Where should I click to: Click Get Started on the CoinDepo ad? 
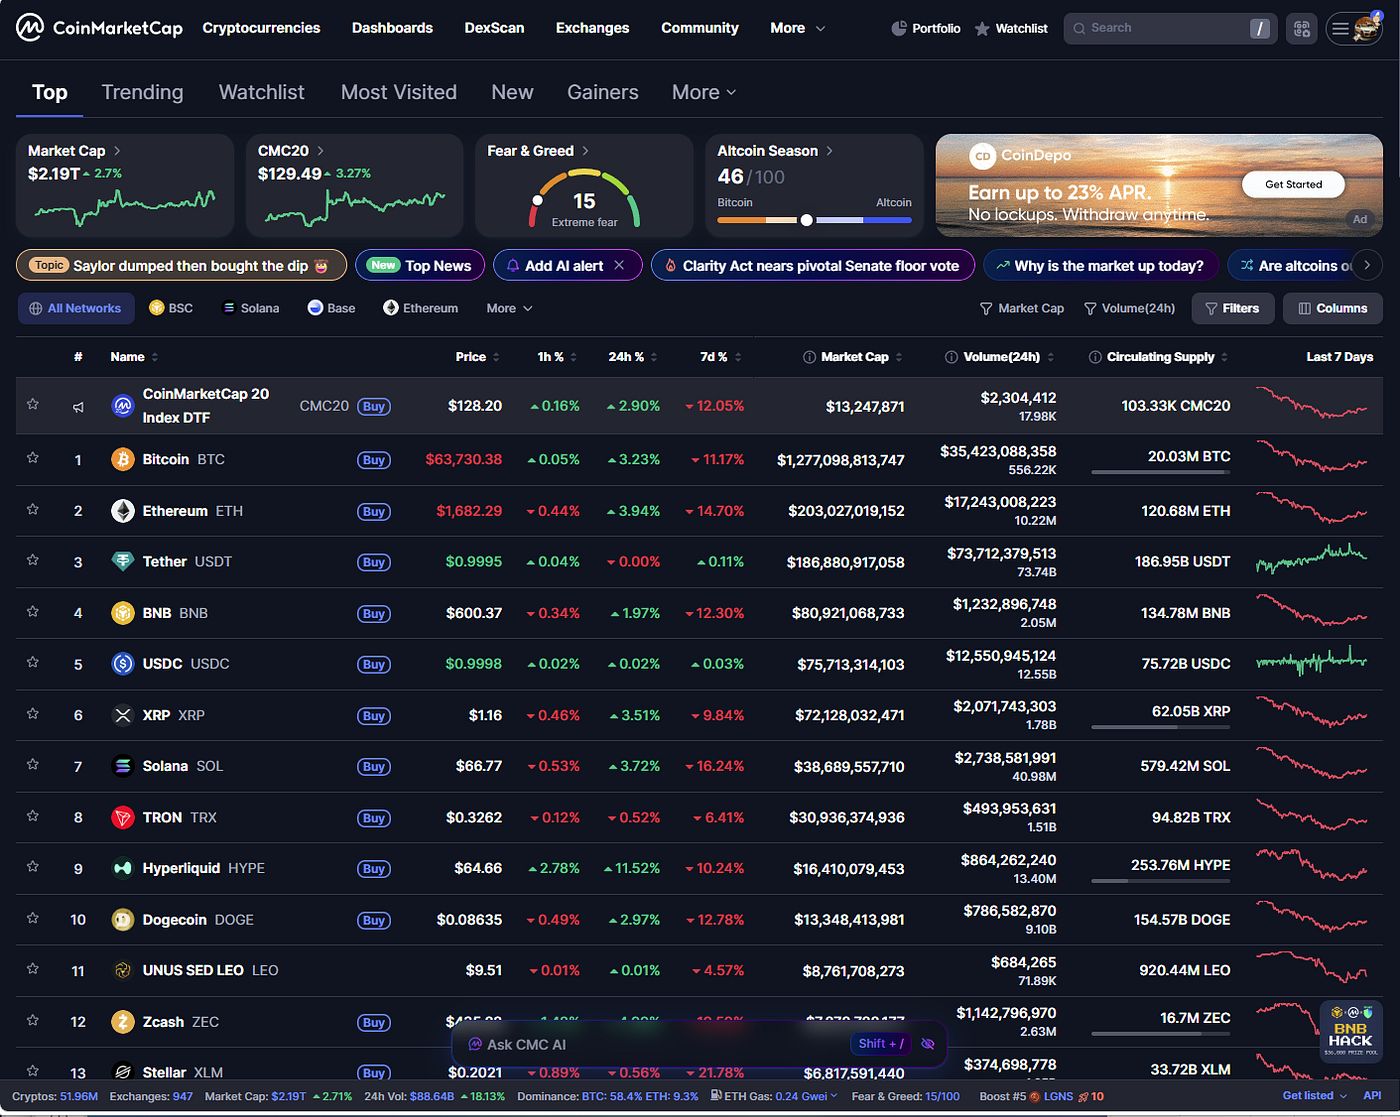coord(1293,184)
